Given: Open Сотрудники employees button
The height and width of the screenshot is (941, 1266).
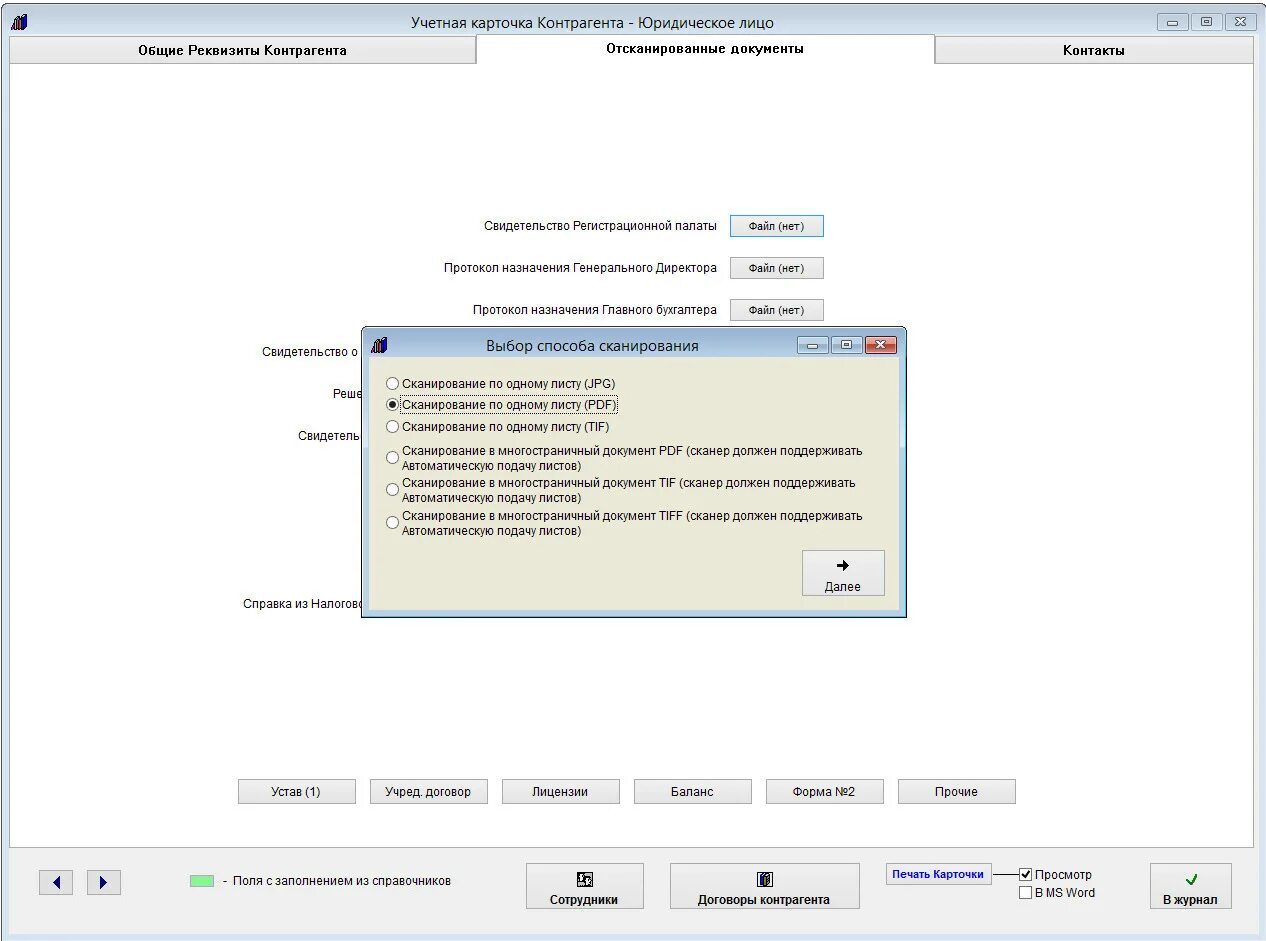Looking at the screenshot, I should (584, 886).
